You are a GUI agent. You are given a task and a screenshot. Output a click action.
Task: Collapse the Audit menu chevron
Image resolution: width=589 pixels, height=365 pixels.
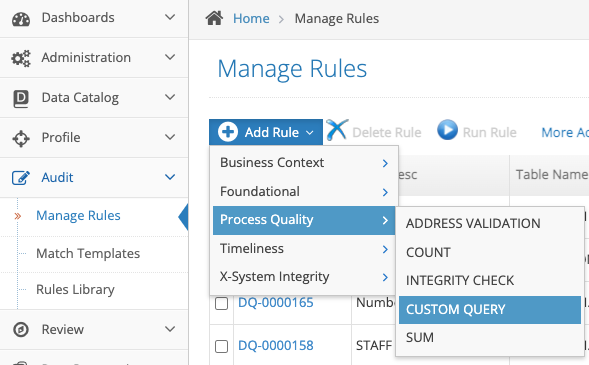[170, 177]
